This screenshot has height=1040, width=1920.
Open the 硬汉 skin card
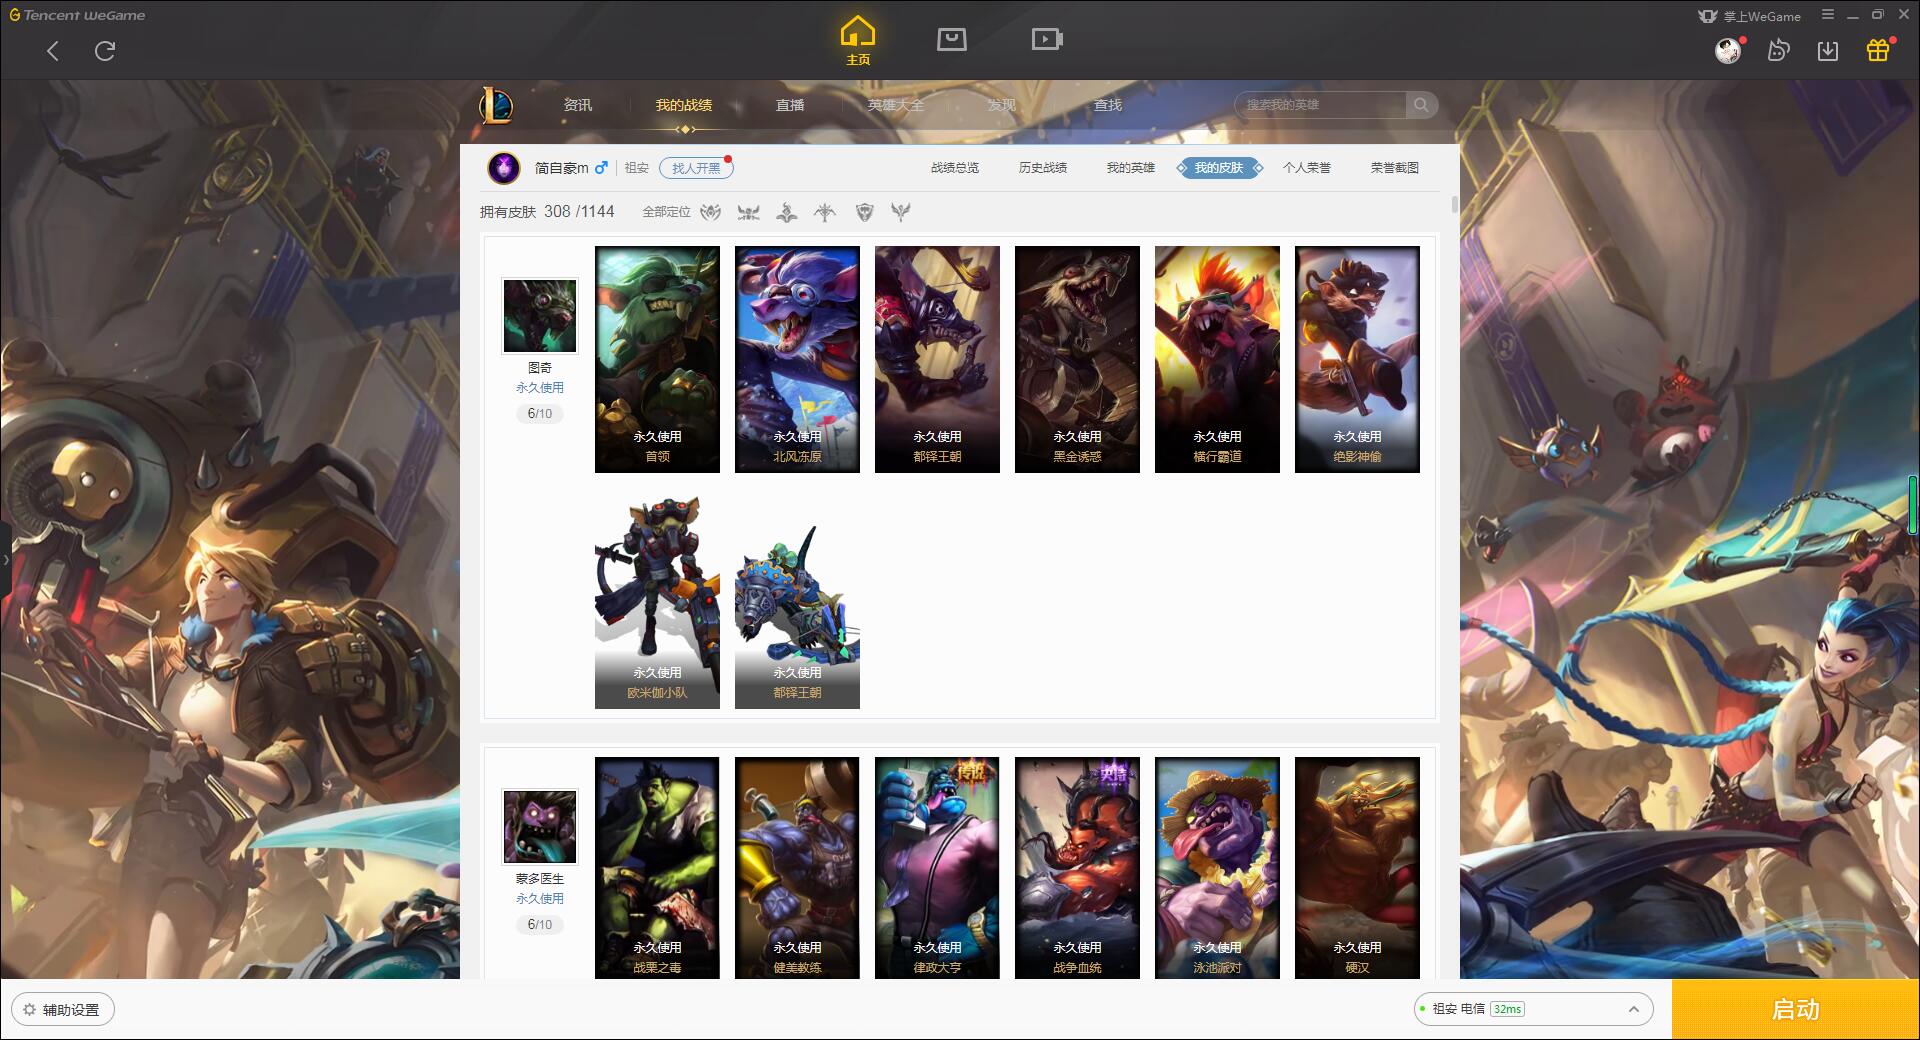coord(1357,868)
